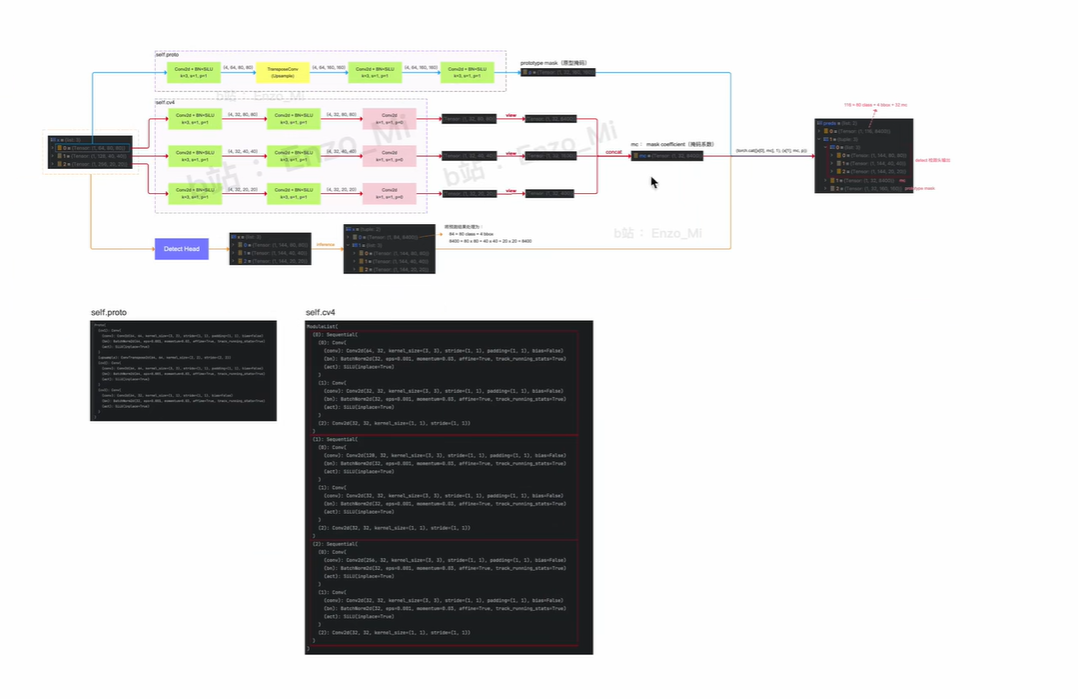Image resolution: width=1078 pixels, height=699 pixels.
Task: Click self.cv4 heading above the ModuleList code panel
Action: pyautogui.click(x=320, y=312)
